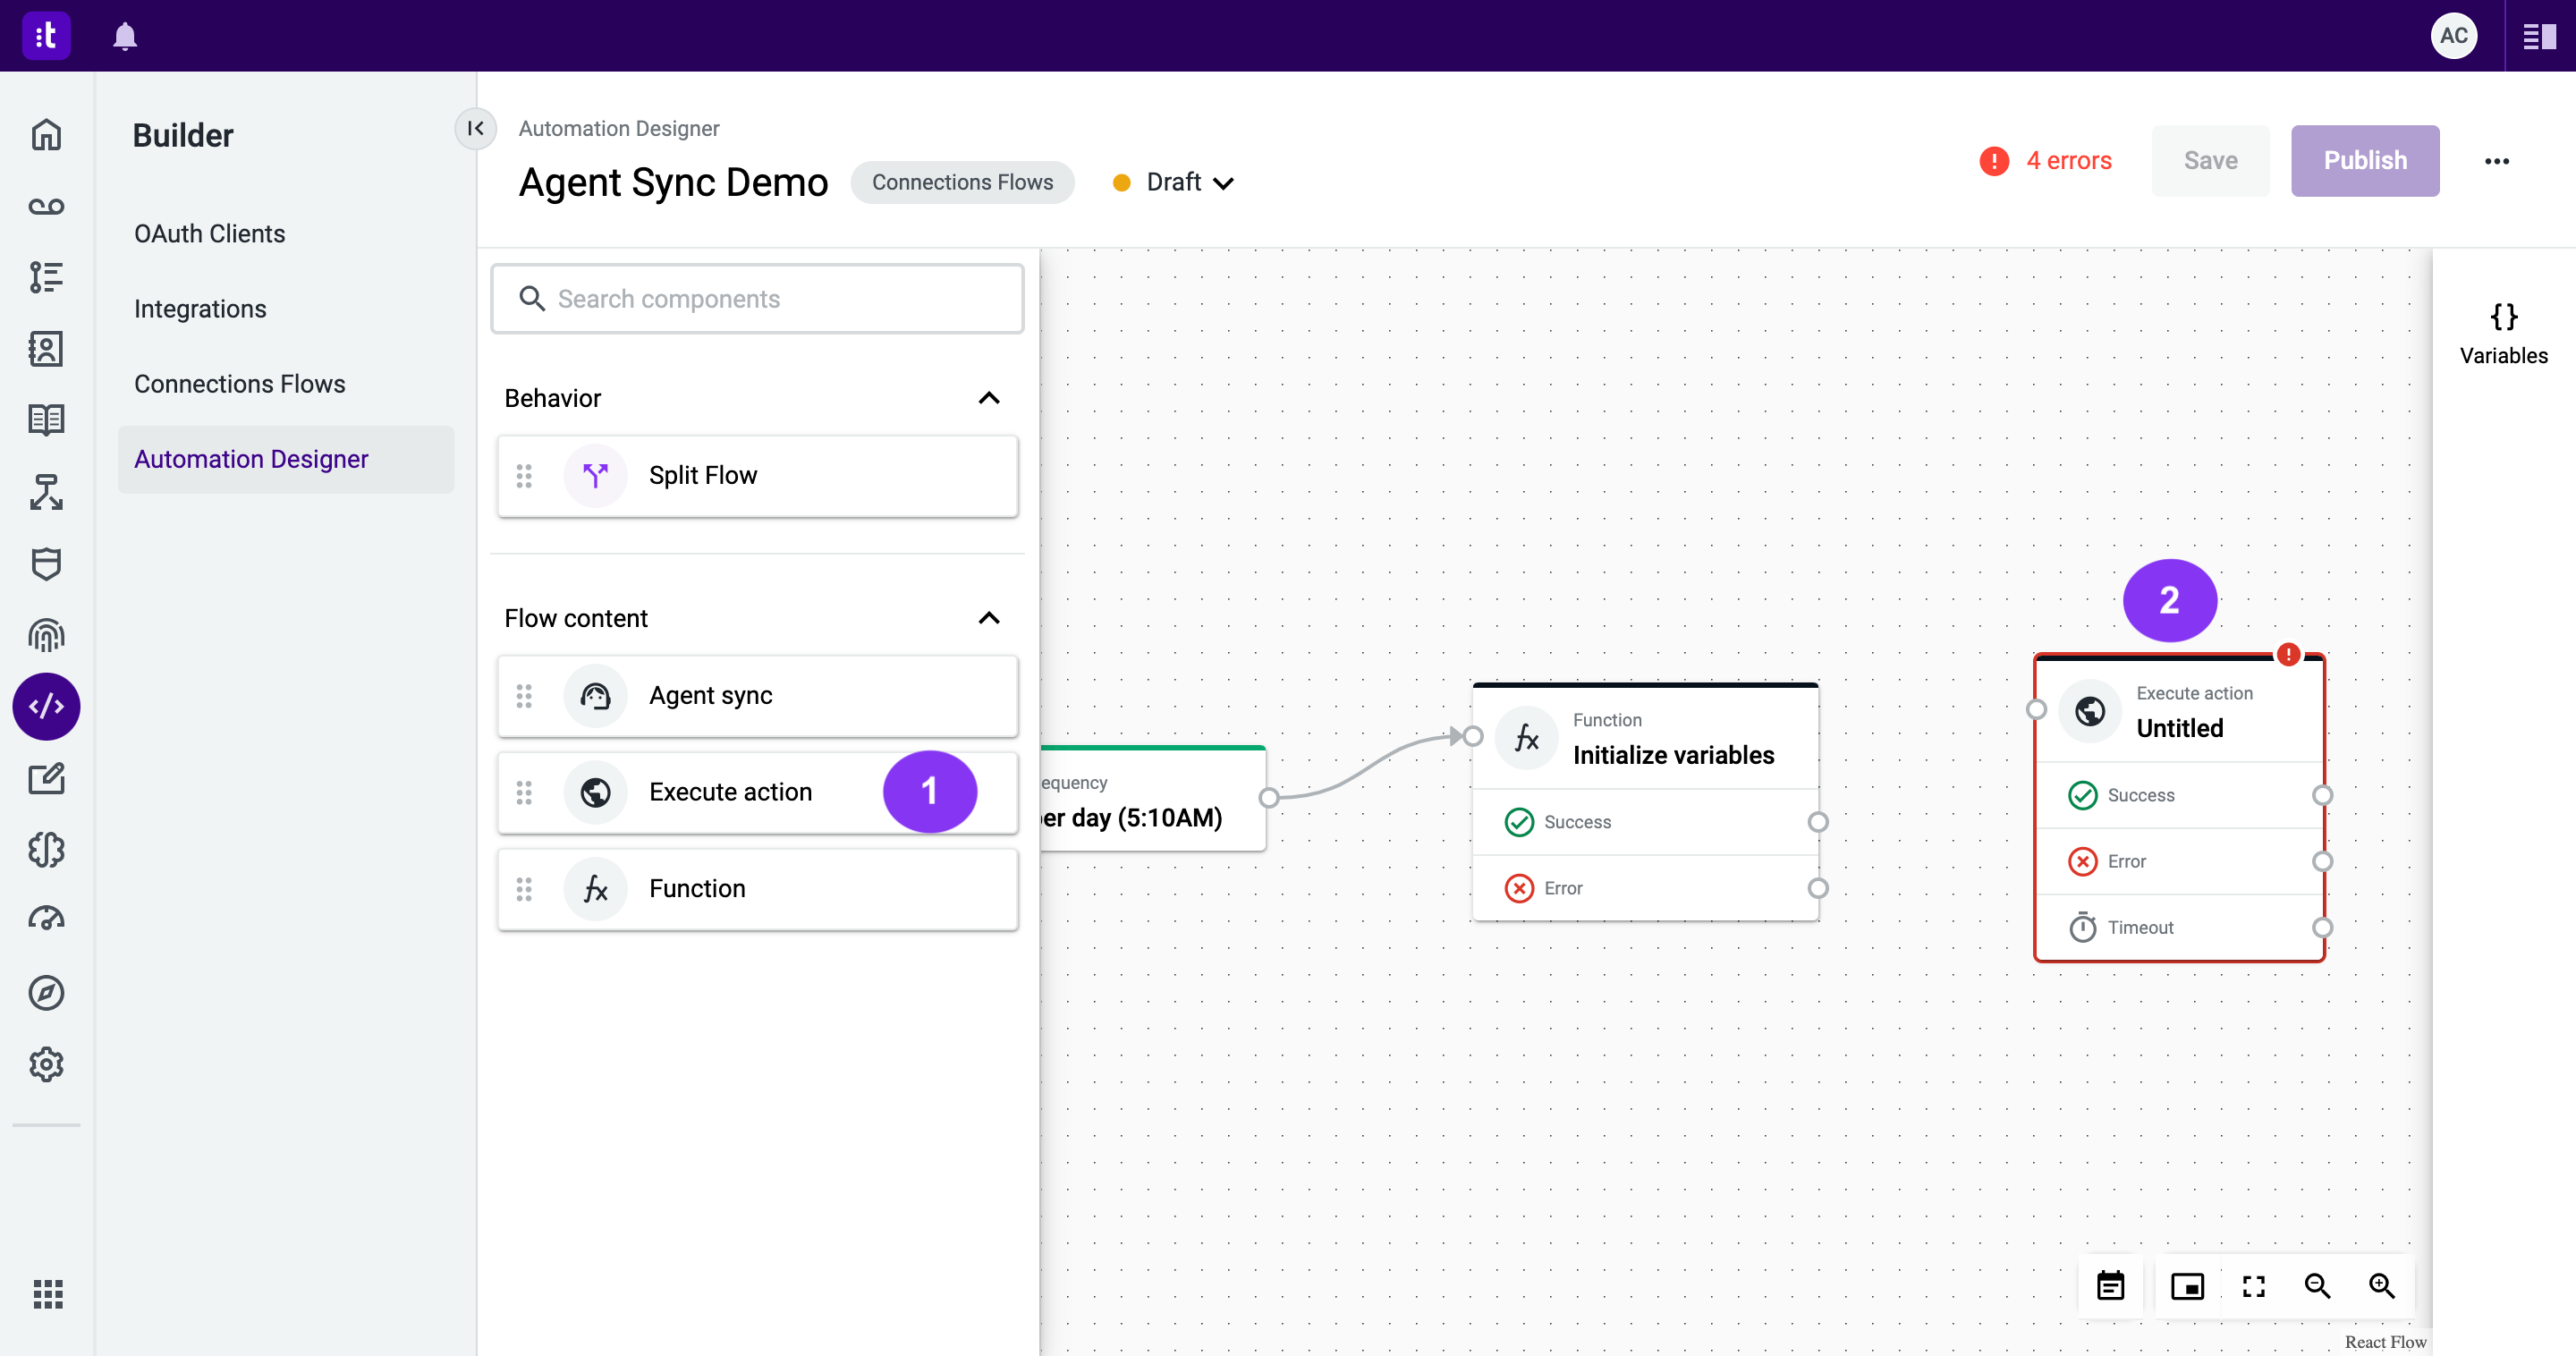Click the Connections Flows tab label
Image resolution: width=2576 pixels, height=1356 pixels.
961,182
